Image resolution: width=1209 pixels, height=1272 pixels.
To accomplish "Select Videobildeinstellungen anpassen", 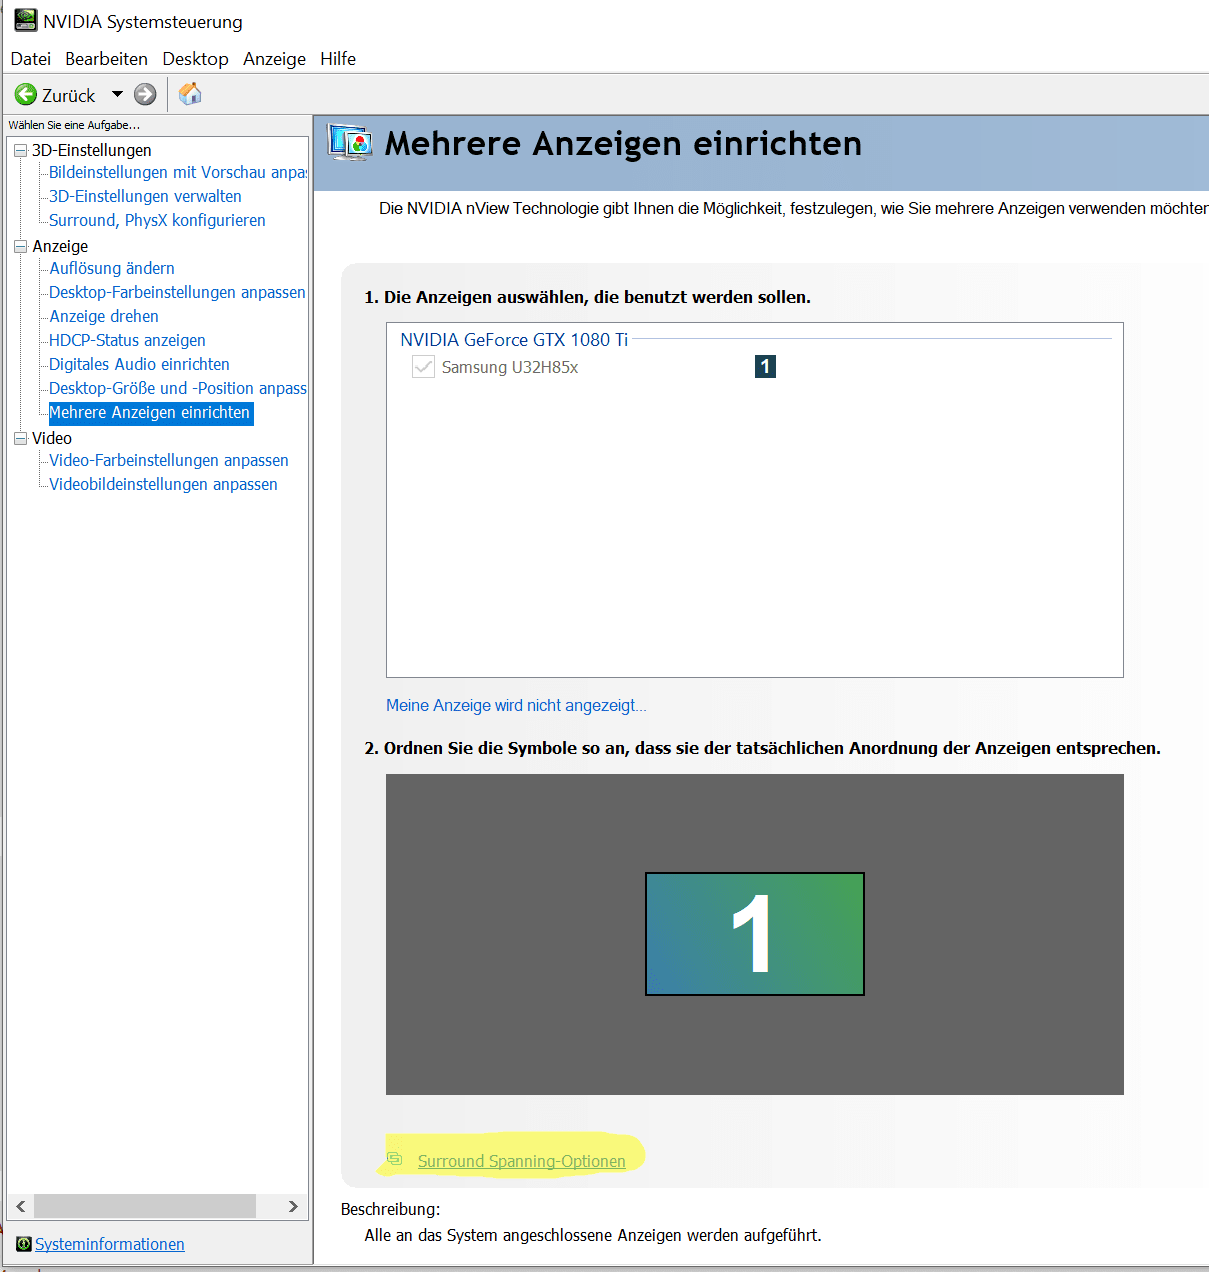I will click(163, 484).
